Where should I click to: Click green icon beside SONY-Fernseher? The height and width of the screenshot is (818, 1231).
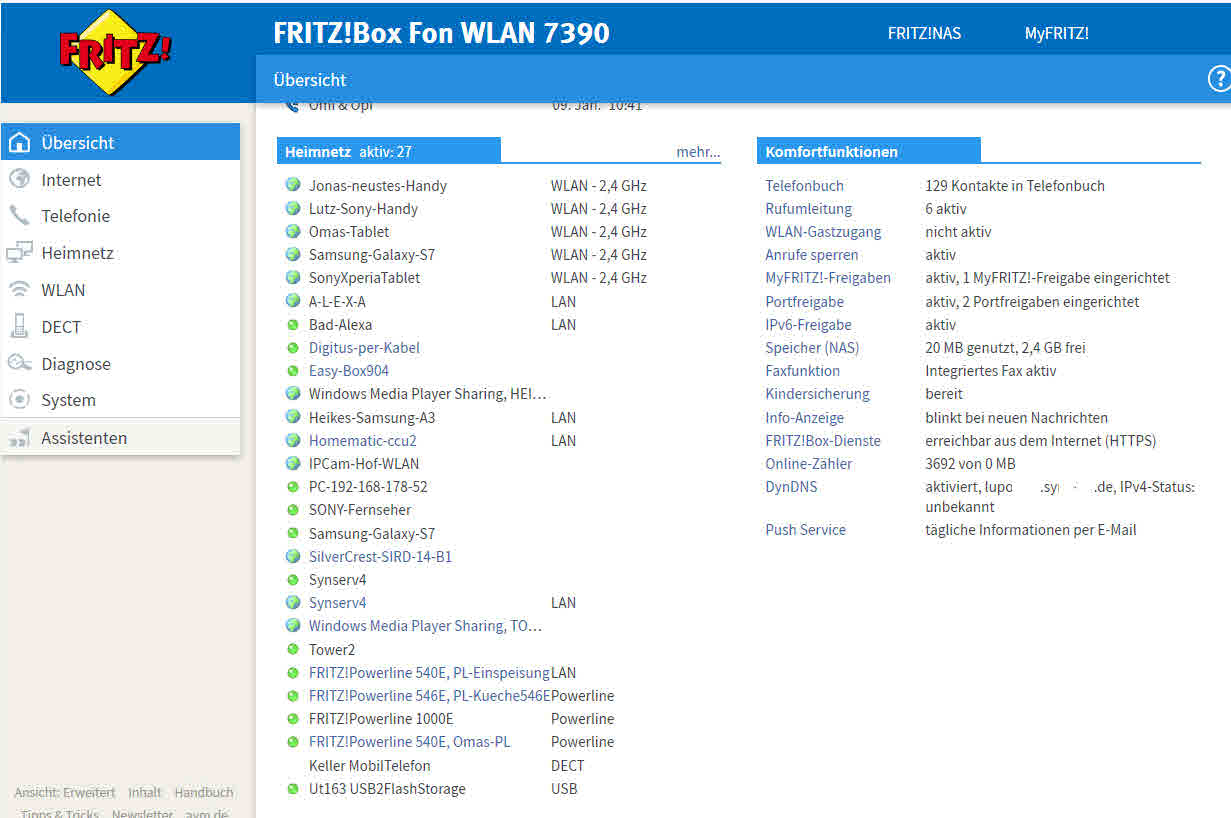tap(293, 510)
